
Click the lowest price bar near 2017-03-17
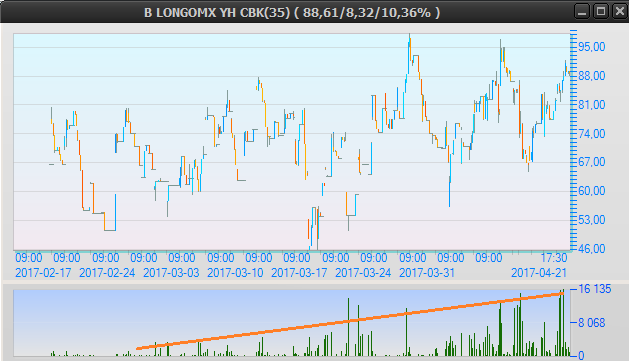coord(317,229)
